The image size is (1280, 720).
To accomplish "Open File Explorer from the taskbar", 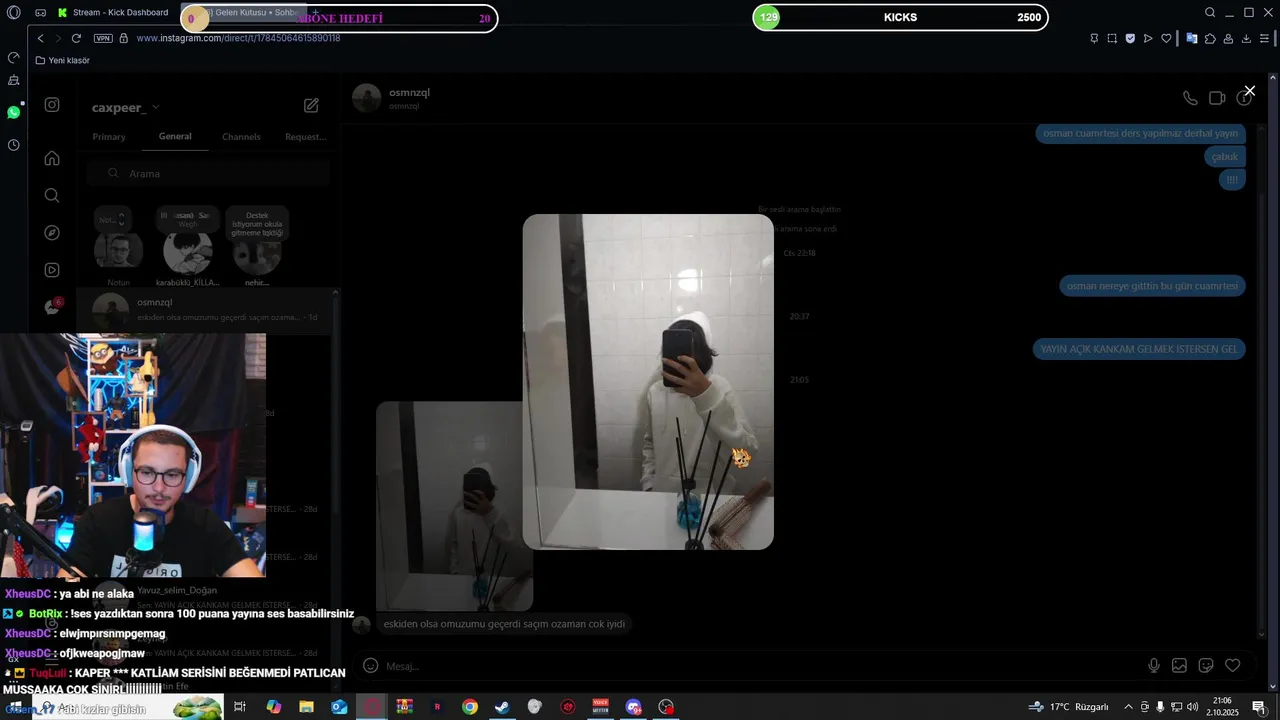I will coord(306,707).
